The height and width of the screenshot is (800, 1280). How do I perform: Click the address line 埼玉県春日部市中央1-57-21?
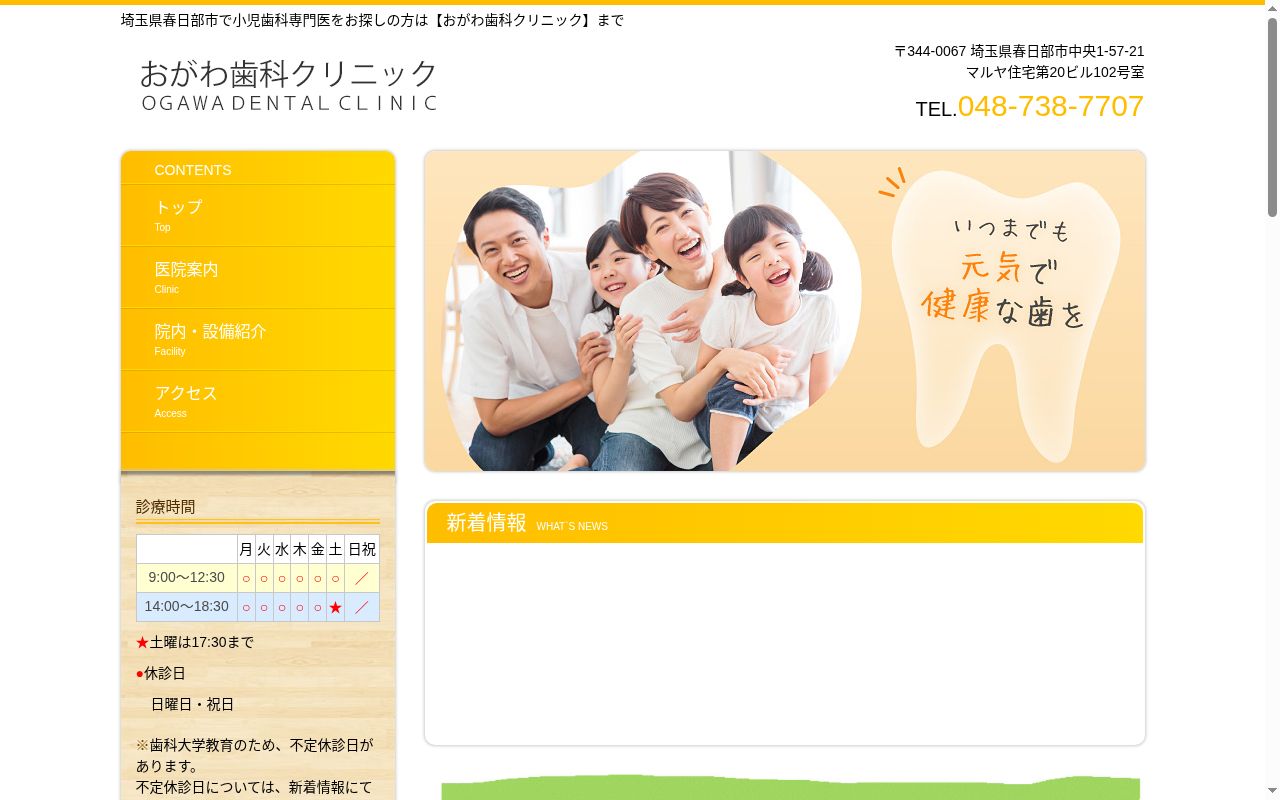(1057, 51)
